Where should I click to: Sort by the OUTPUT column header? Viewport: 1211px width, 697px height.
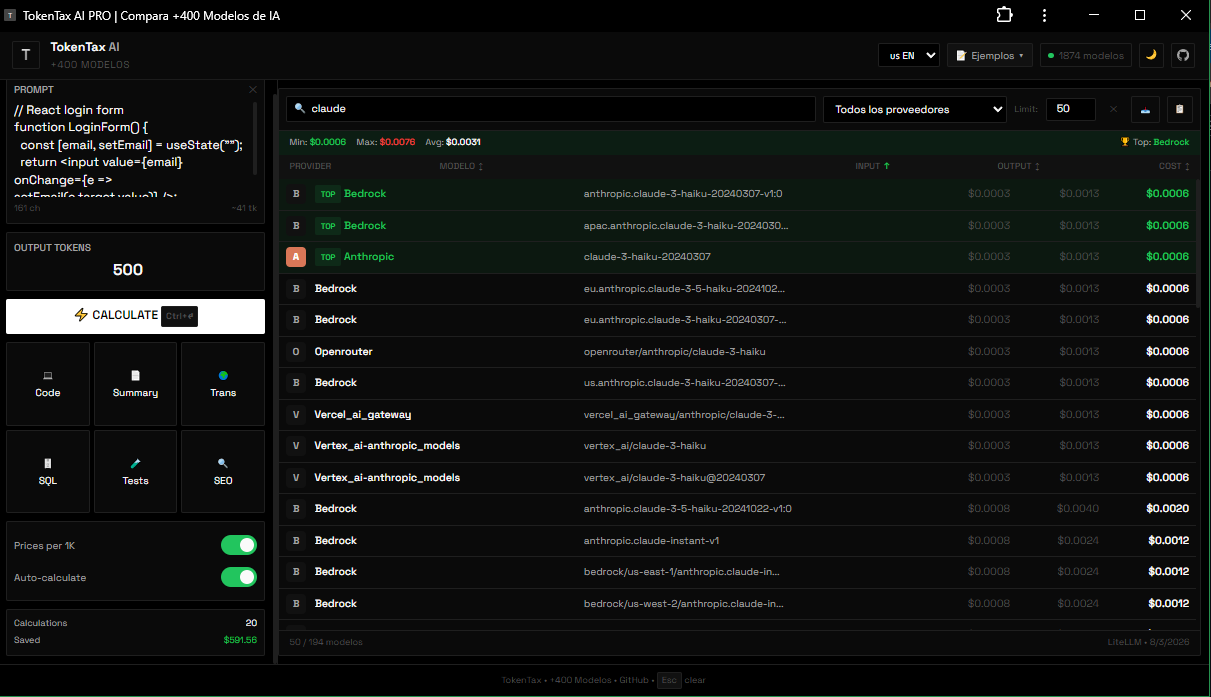[1018, 166]
